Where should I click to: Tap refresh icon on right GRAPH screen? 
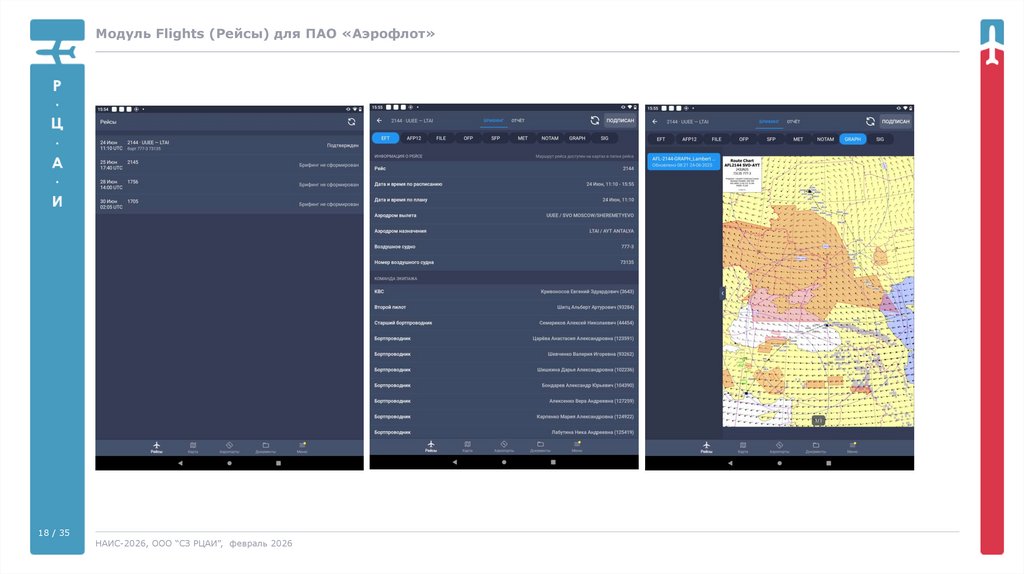870,121
